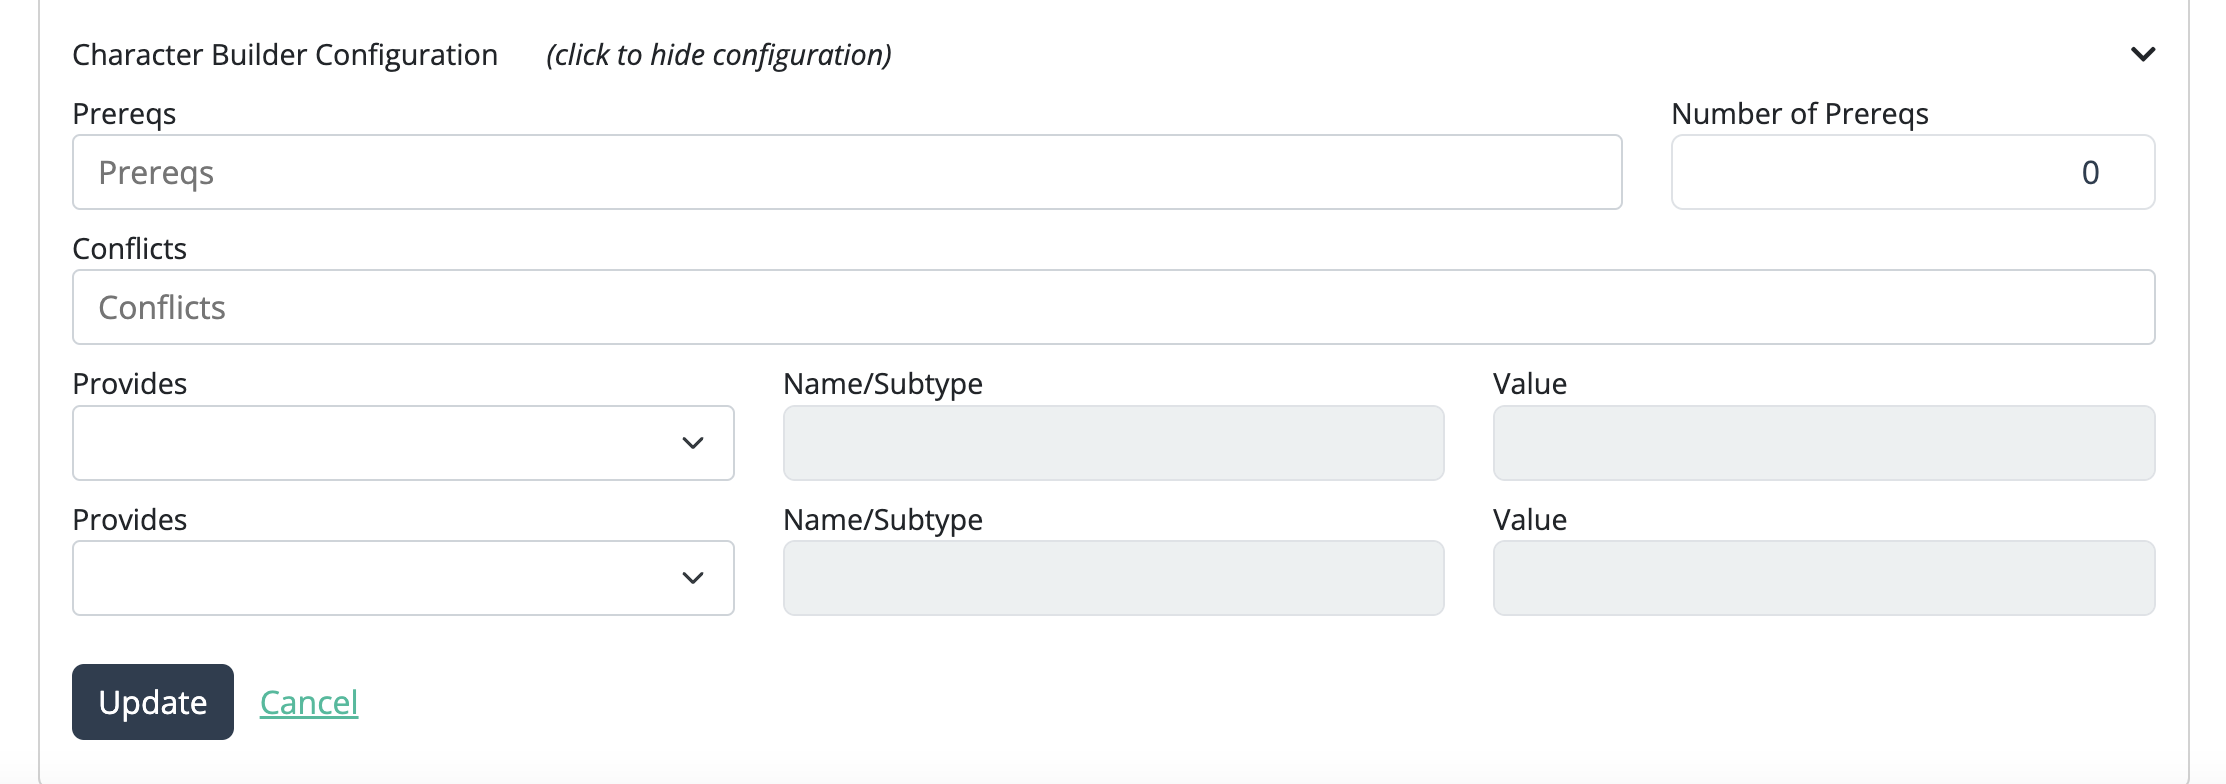
Task: Click the "Conflicts" label above its field
Action: [x=130, y=249]
